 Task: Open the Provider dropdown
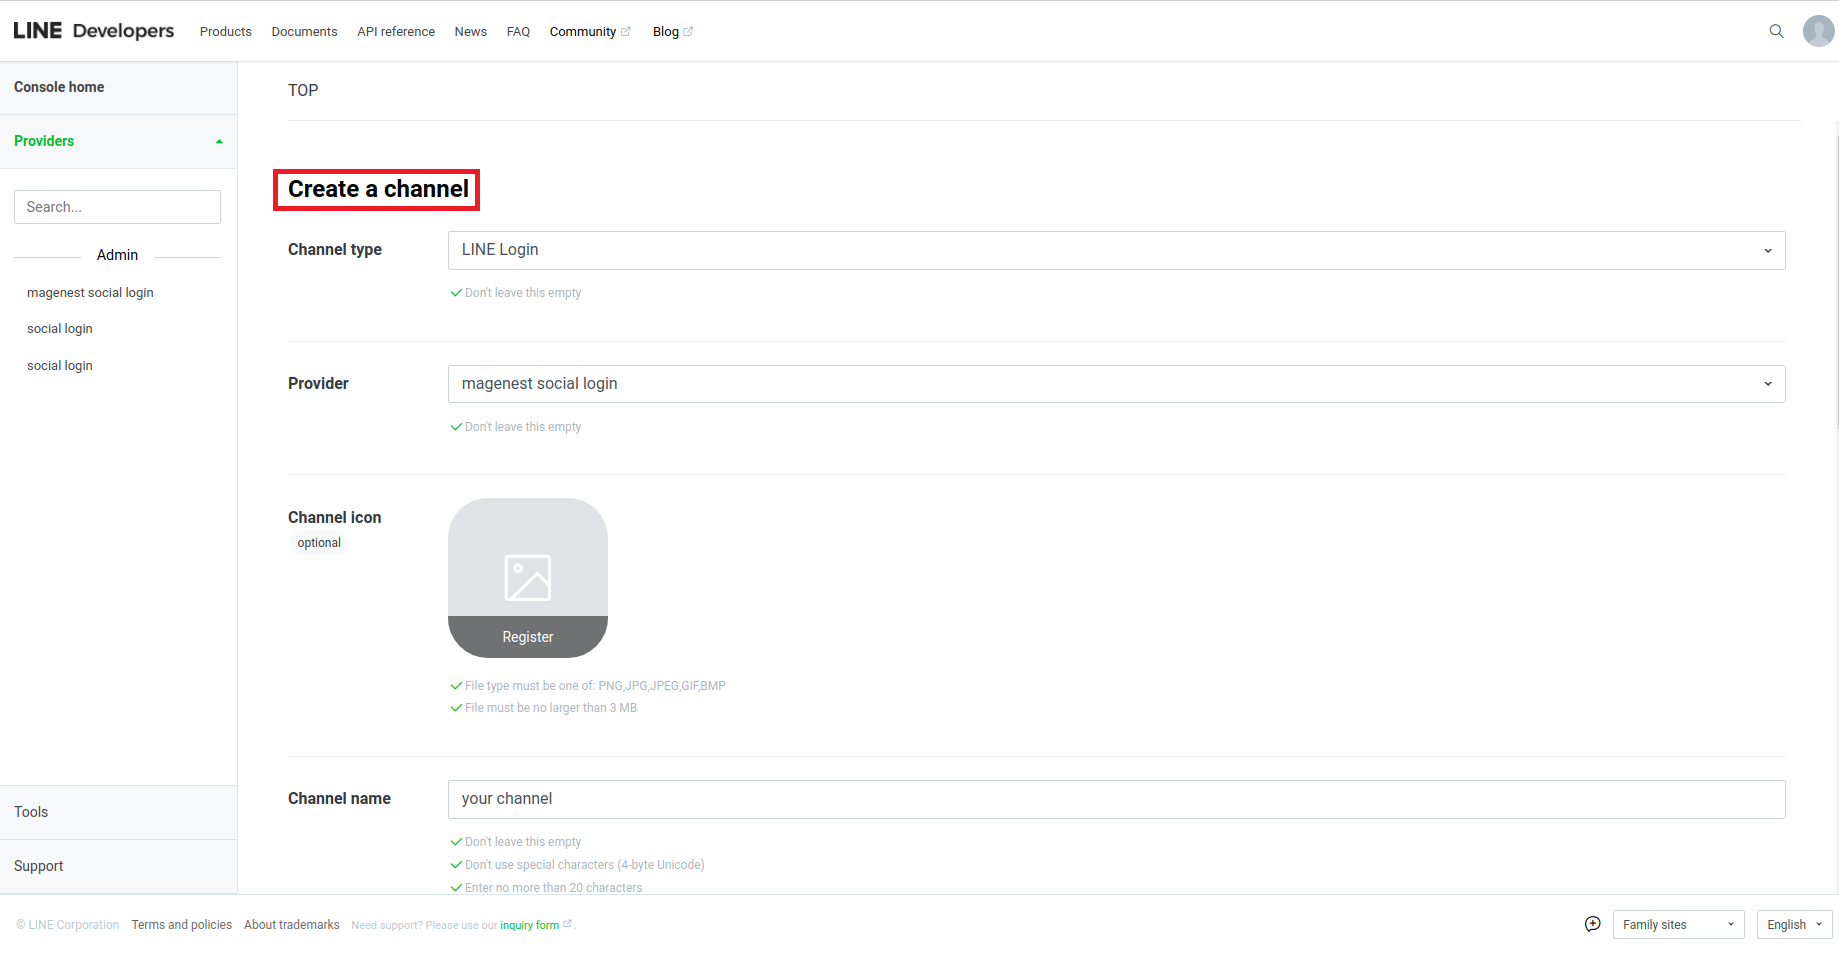(x=1116, y=384)
